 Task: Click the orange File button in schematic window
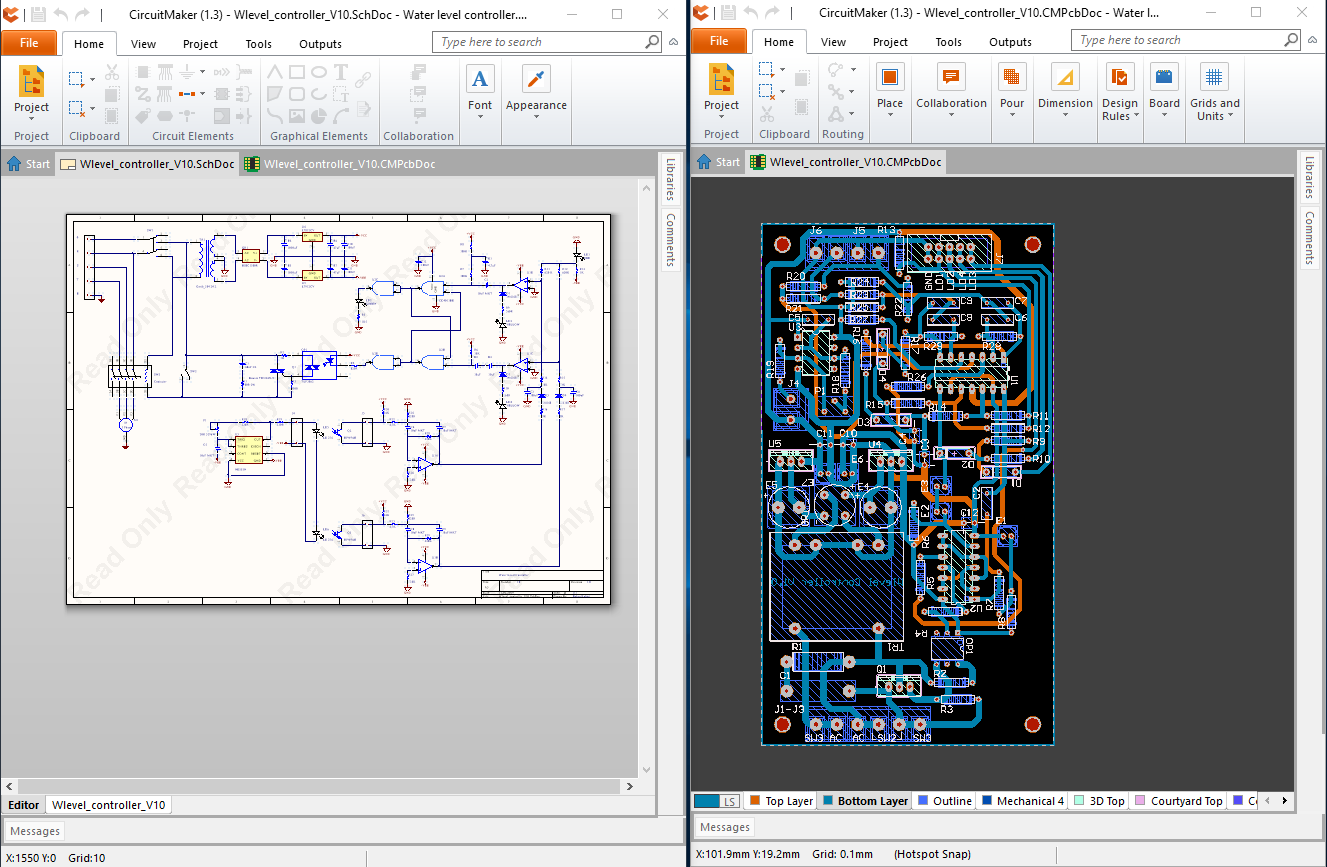(29, 43)
